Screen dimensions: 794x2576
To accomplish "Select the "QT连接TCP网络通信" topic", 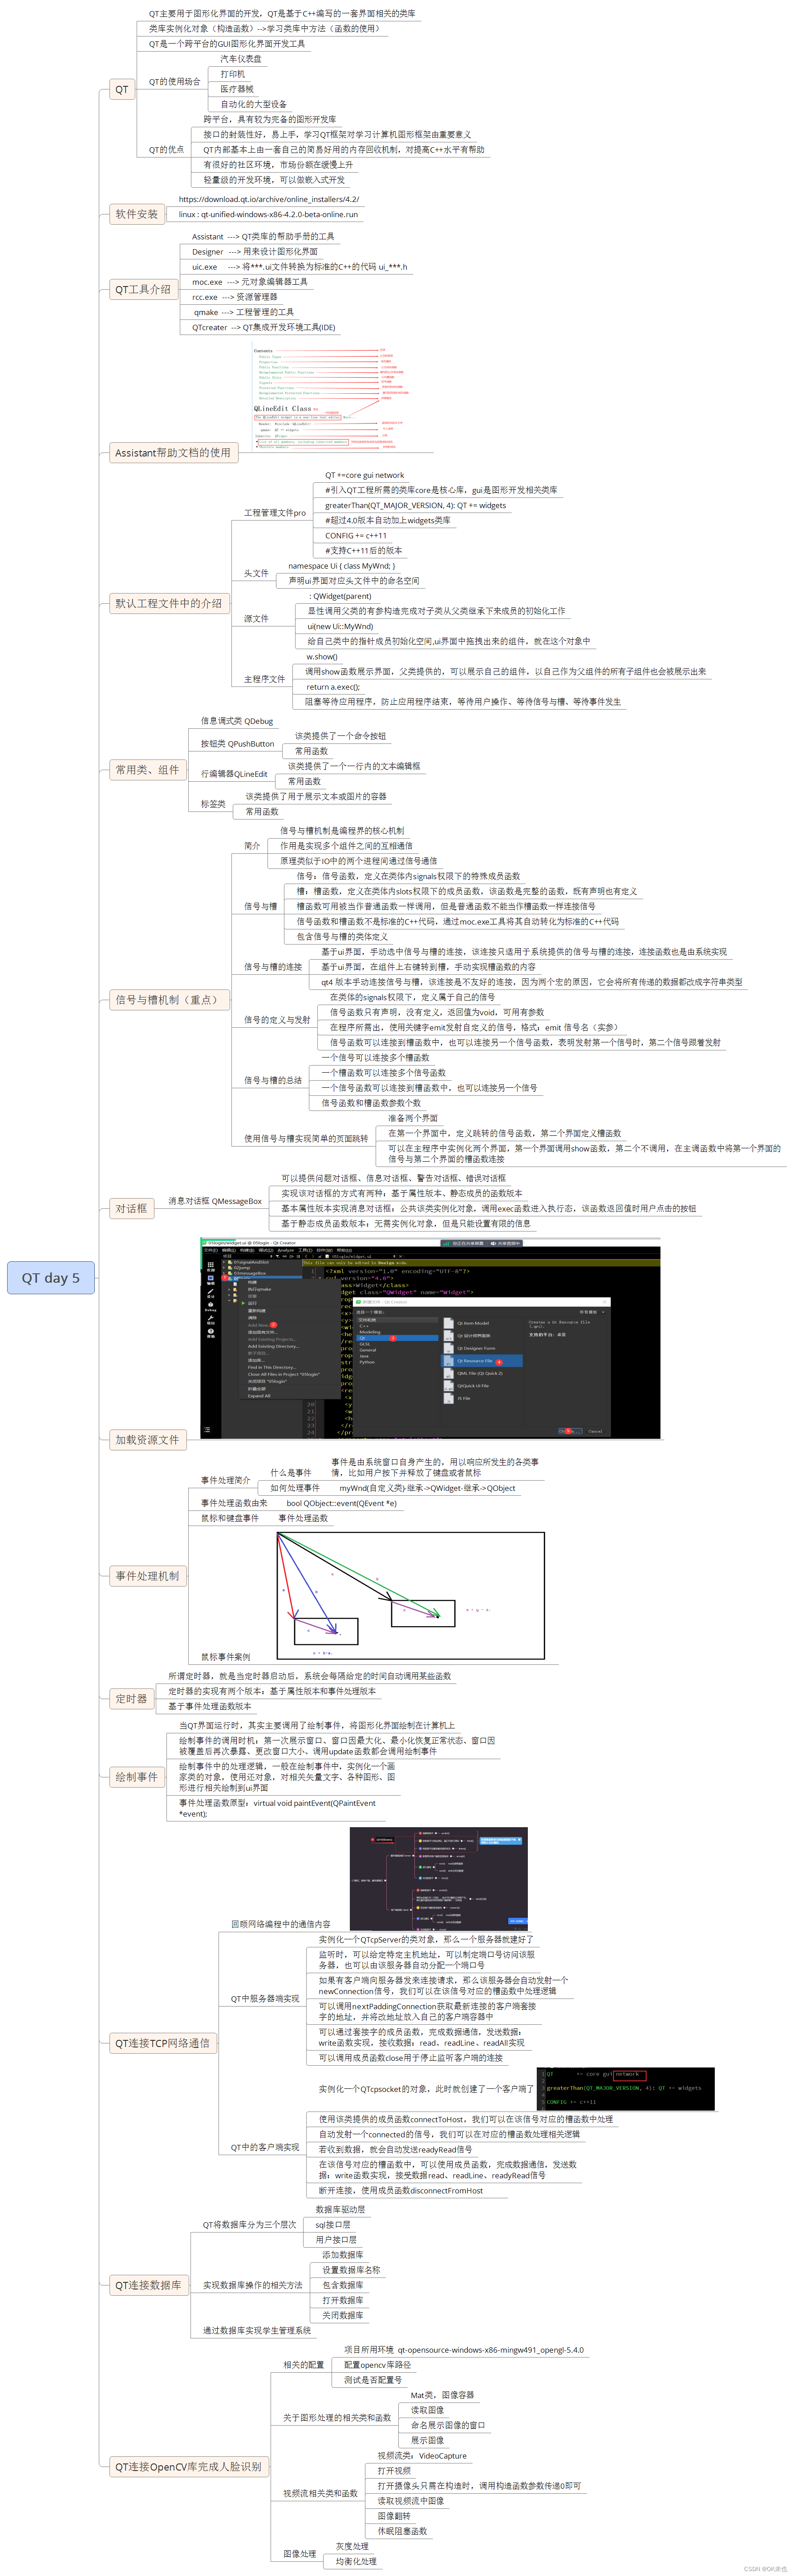I will click(162, 2042).
